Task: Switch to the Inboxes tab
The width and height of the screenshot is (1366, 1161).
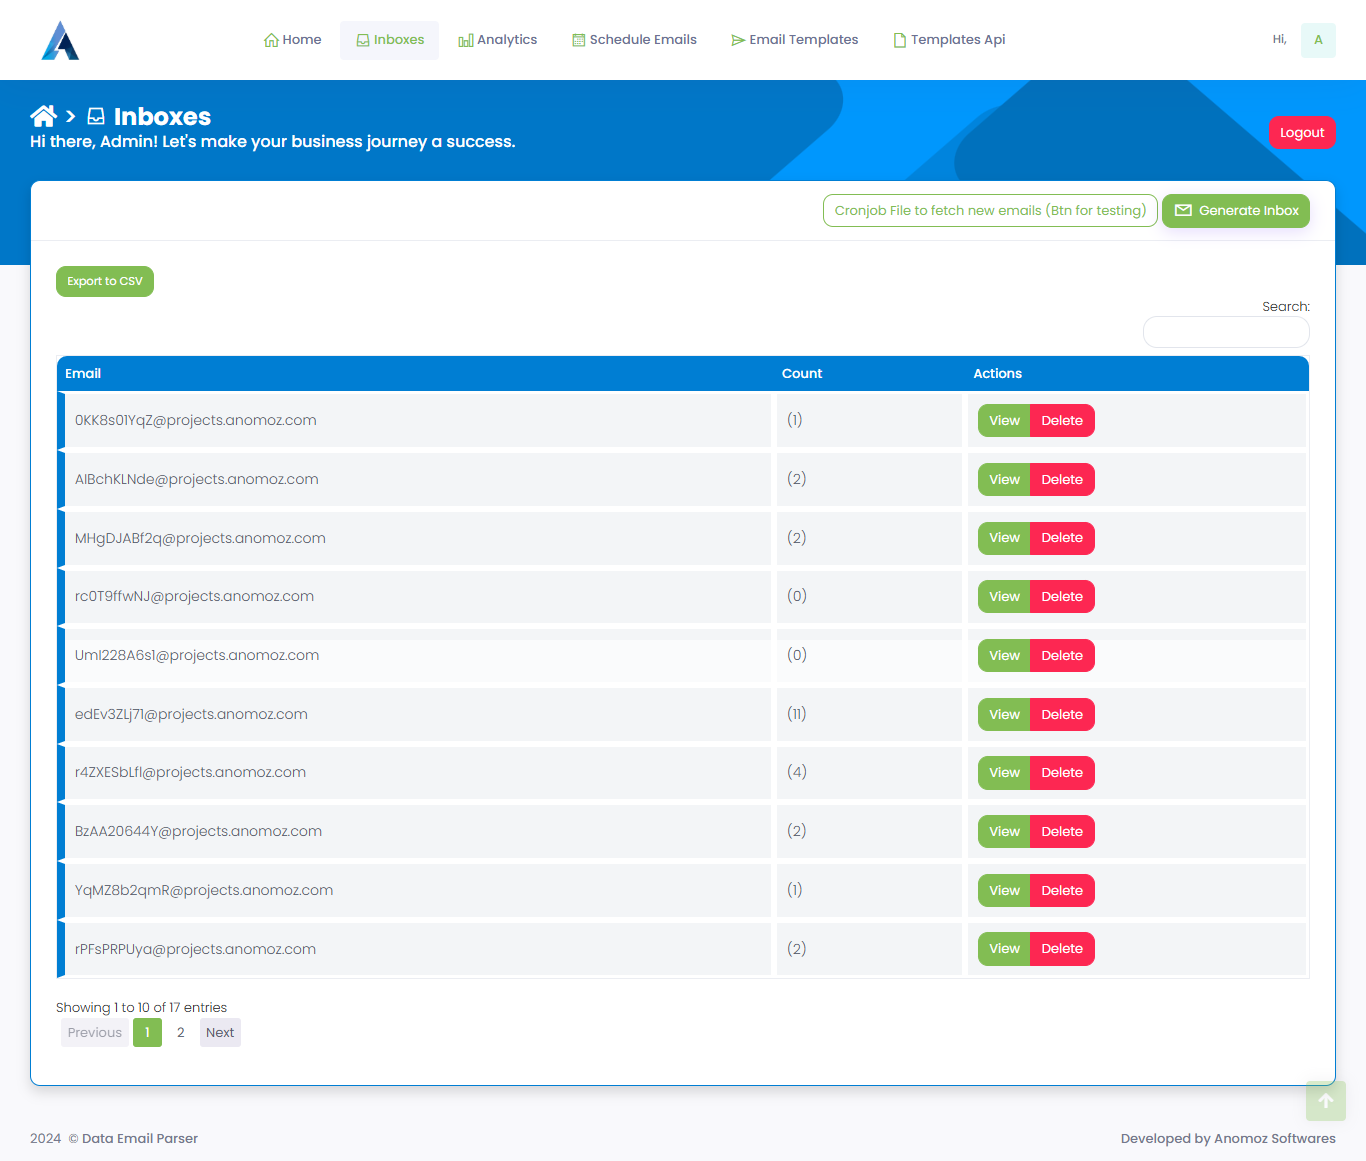Action: click(x=389, y=39)
